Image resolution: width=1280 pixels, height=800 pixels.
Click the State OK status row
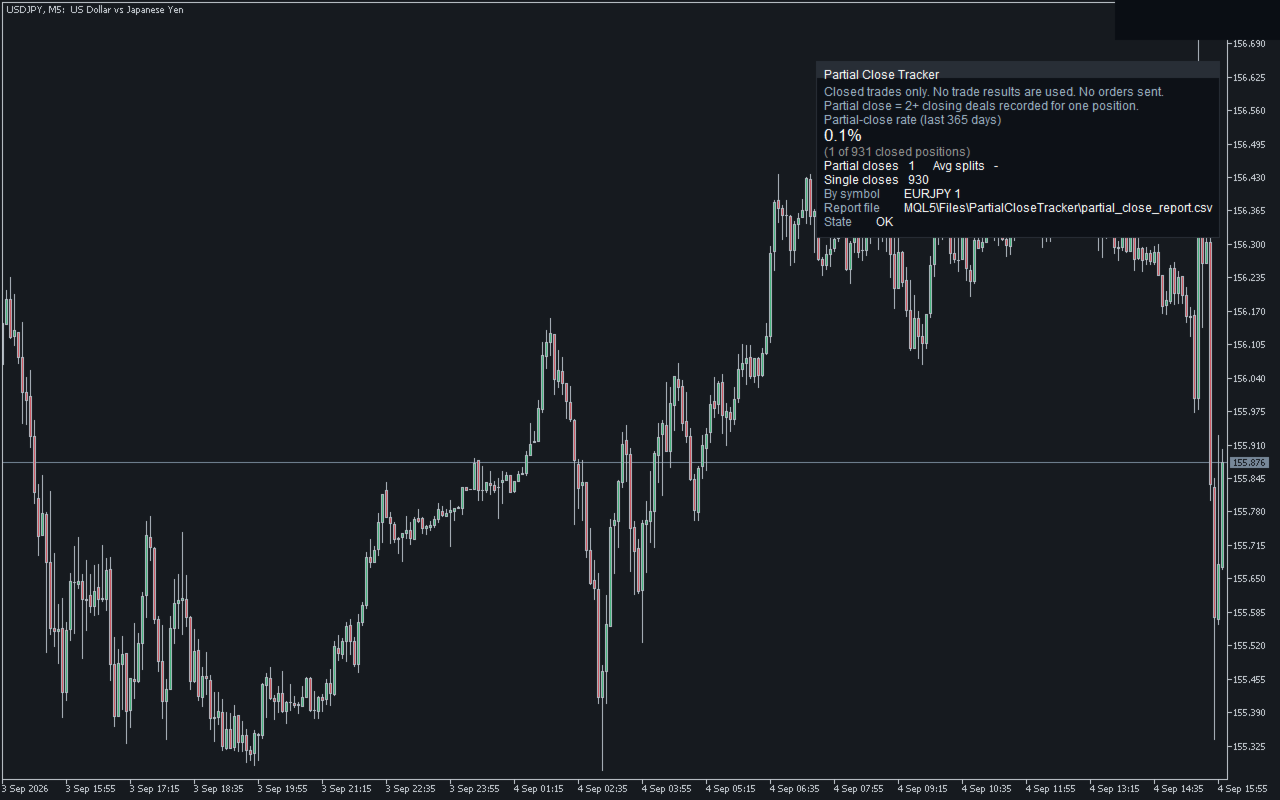tap(859, 222)
